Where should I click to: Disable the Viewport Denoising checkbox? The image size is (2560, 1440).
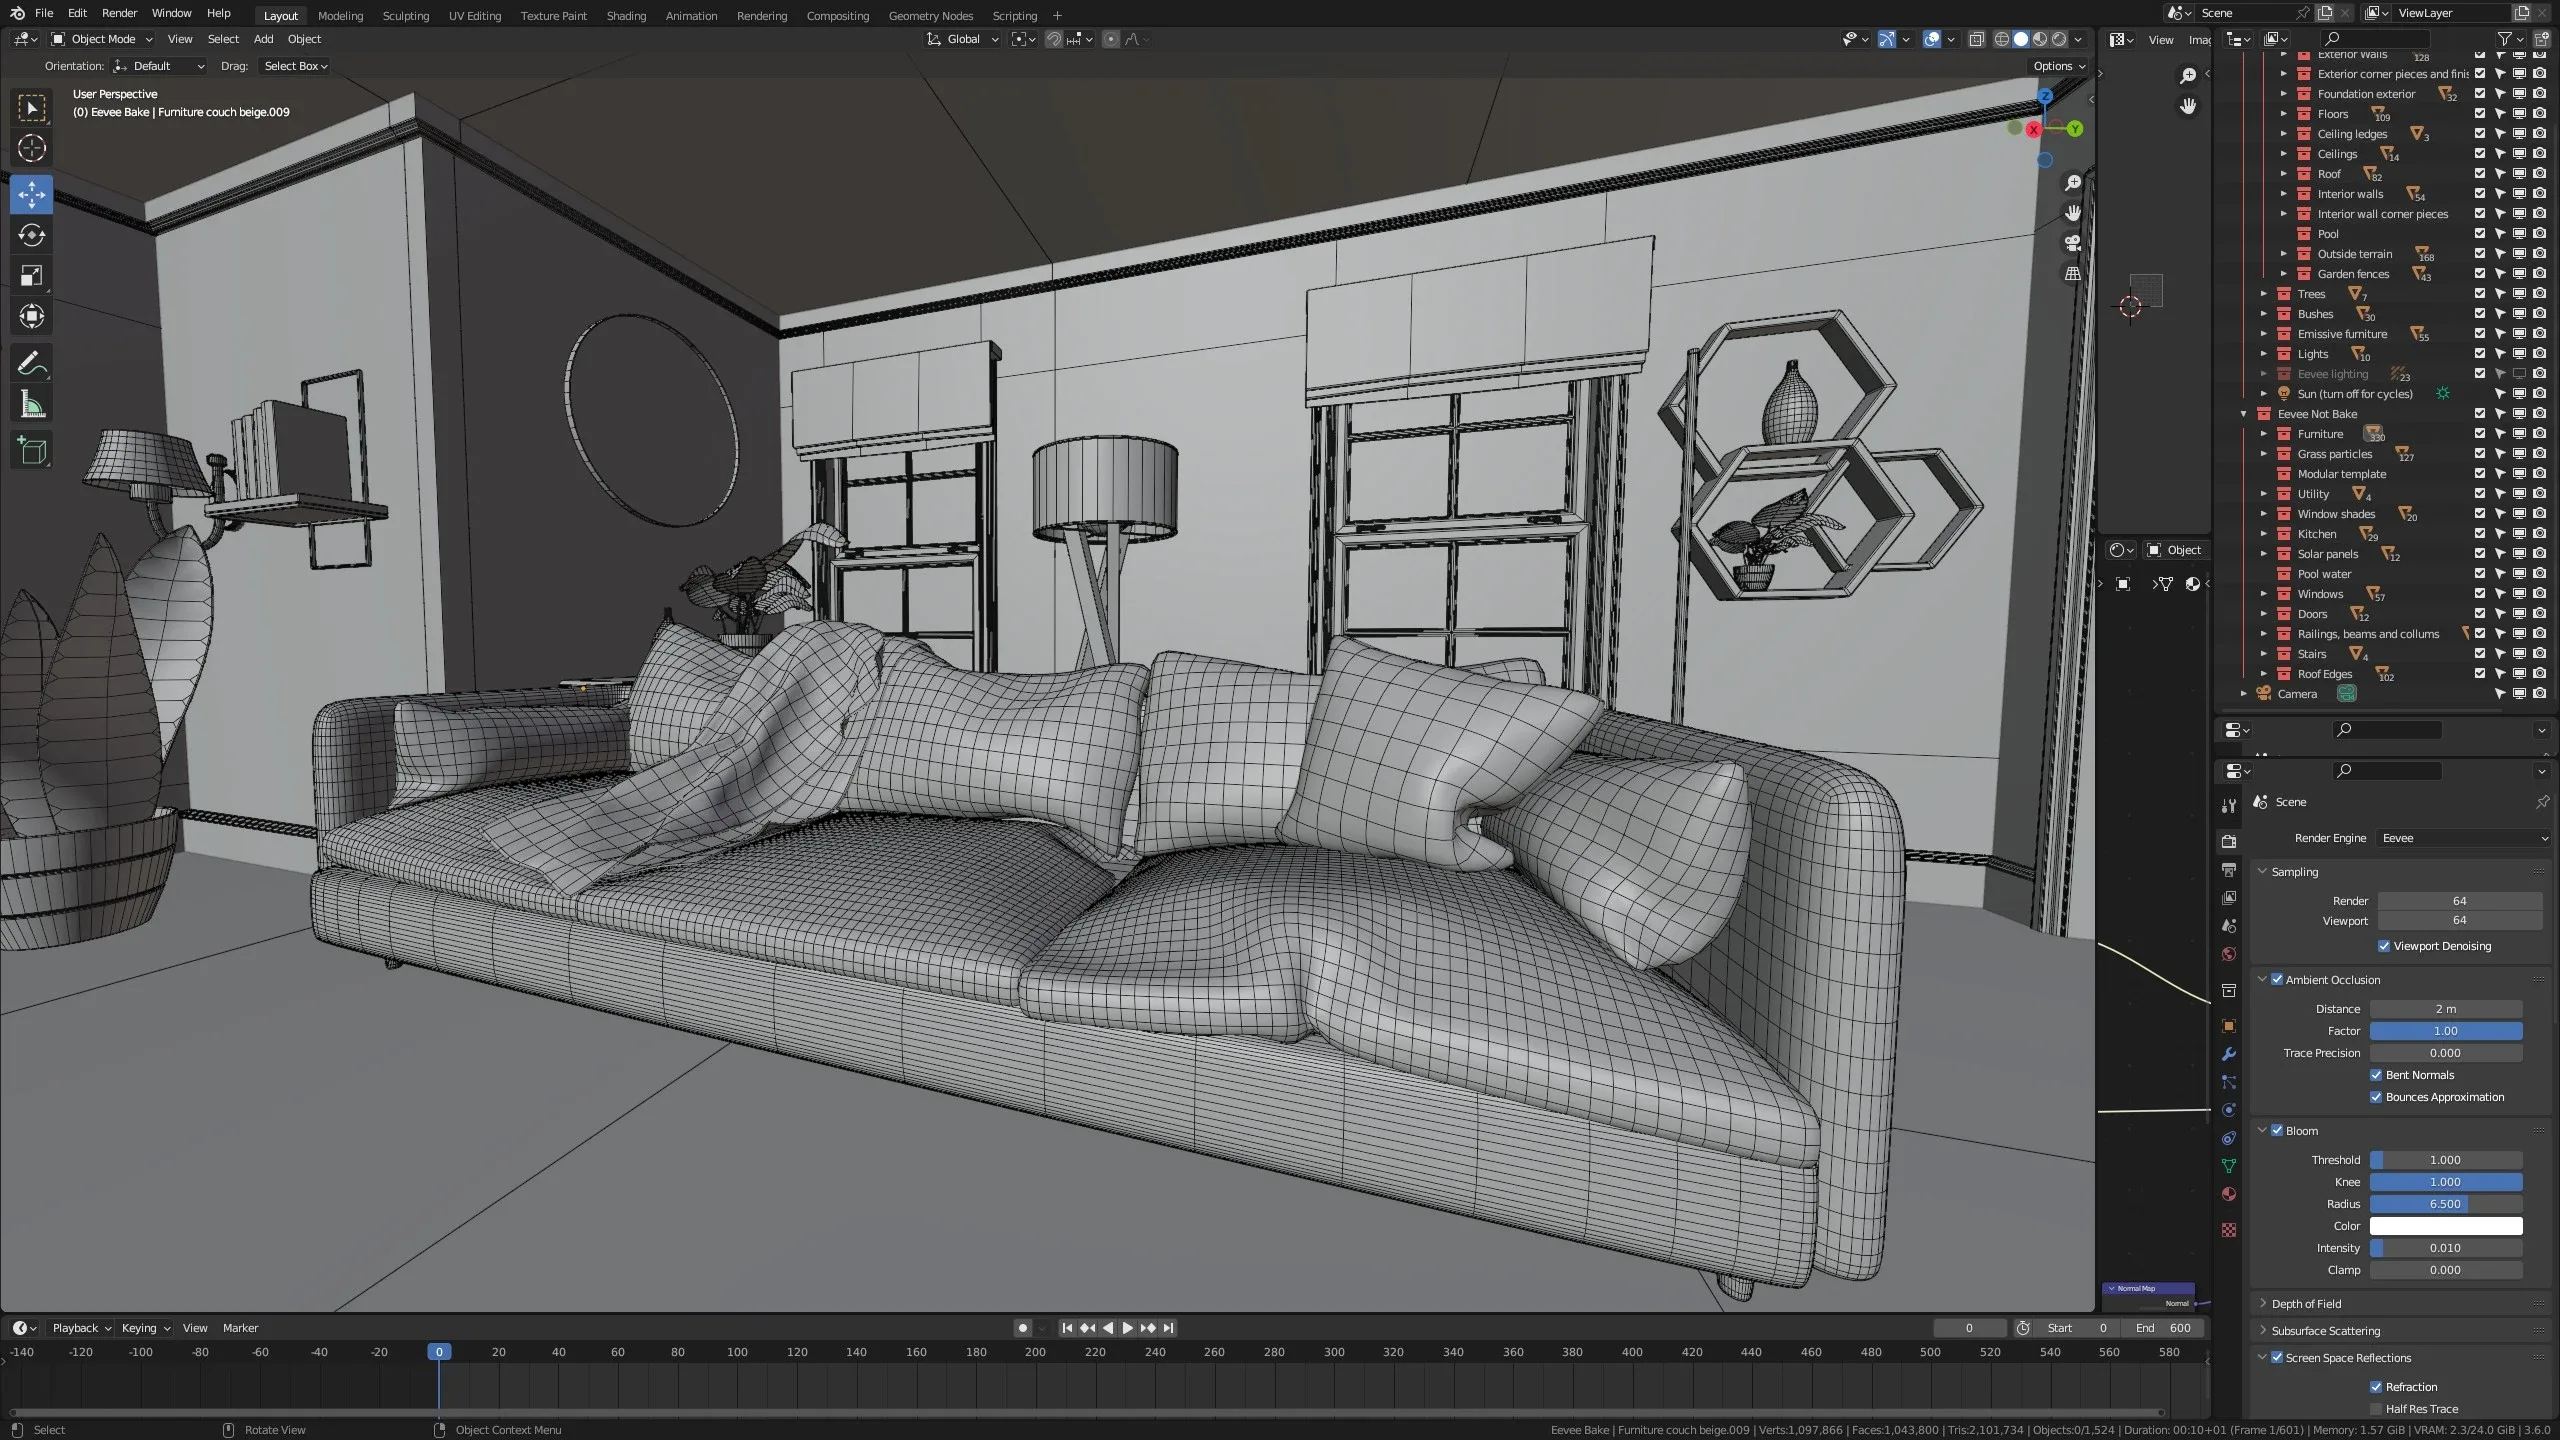2385,945
